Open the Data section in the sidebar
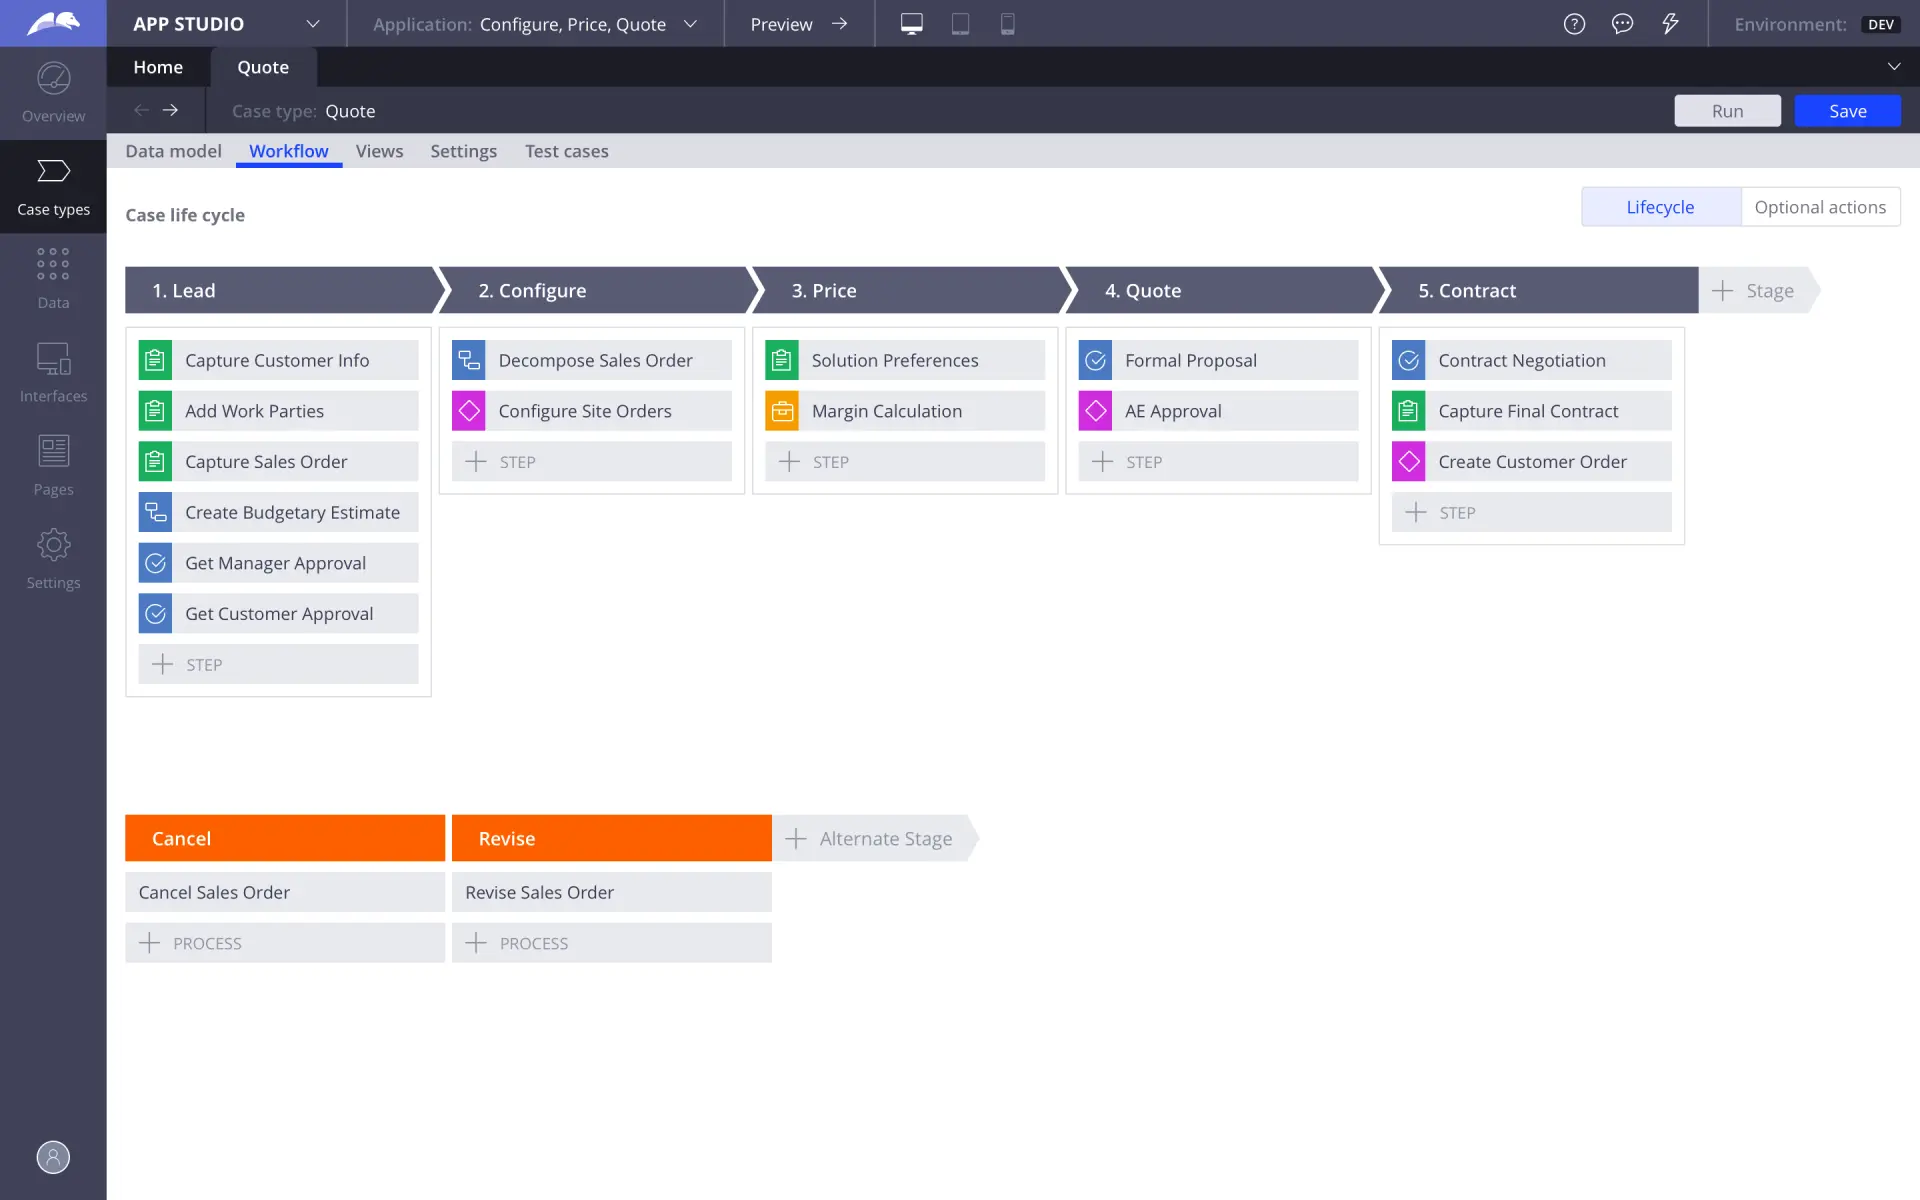This screenshot has height=1200, width=1920. 53,277
